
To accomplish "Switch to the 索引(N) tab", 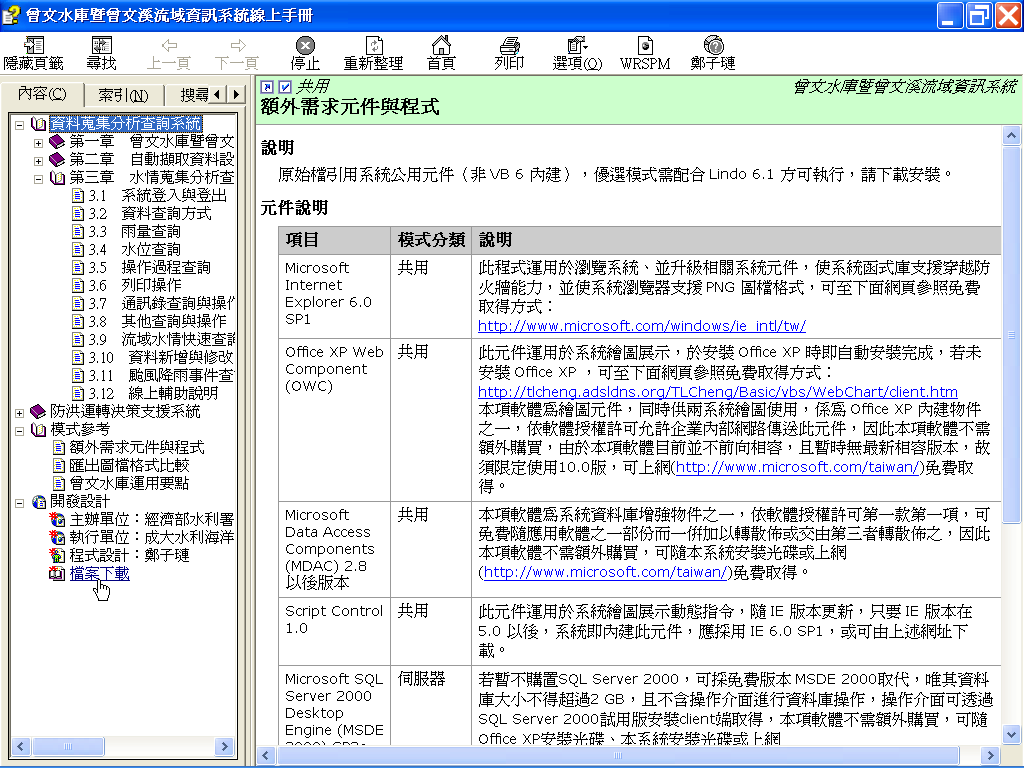I will [x=123, y=95].
